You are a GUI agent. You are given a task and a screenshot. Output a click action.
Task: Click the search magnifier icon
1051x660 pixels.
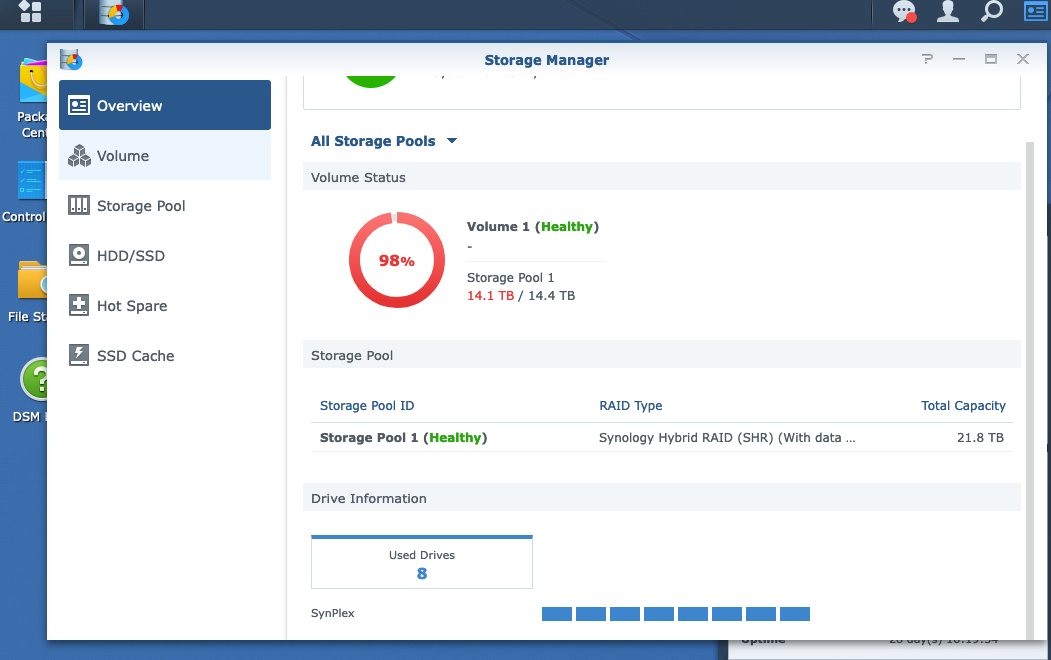[x=991, y=13]
